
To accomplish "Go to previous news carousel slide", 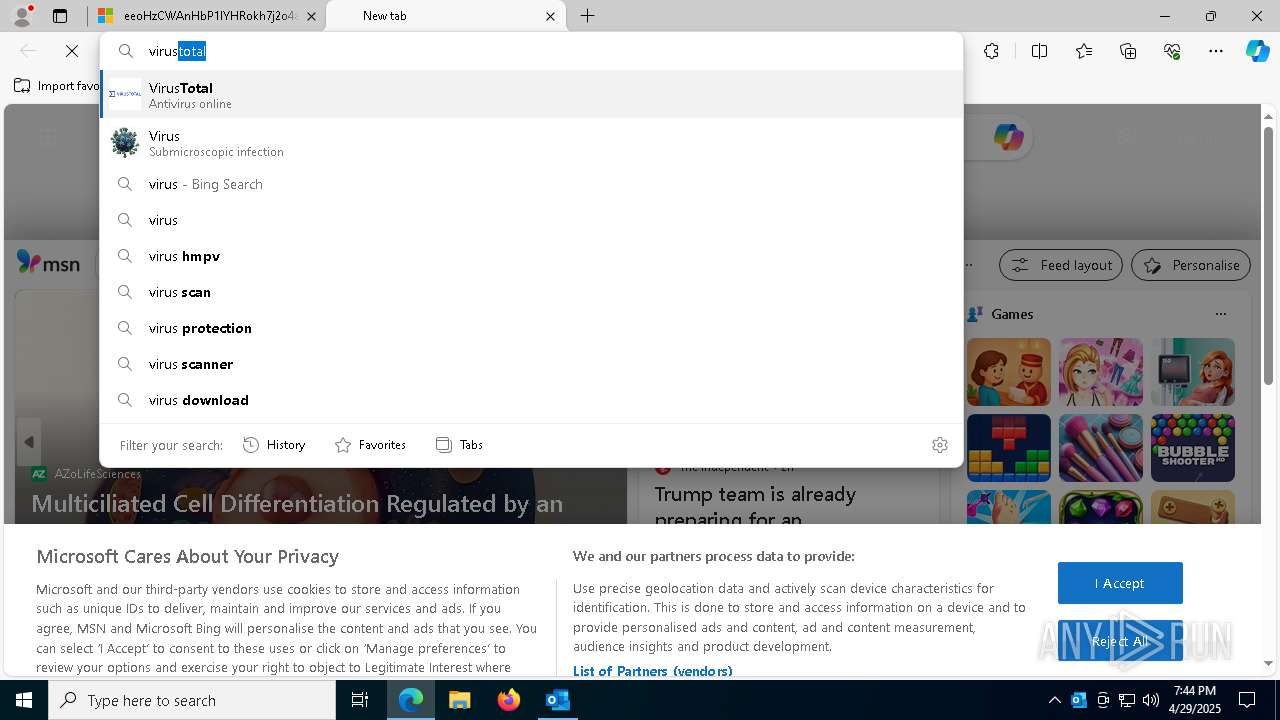I will (x=29, y=442).
